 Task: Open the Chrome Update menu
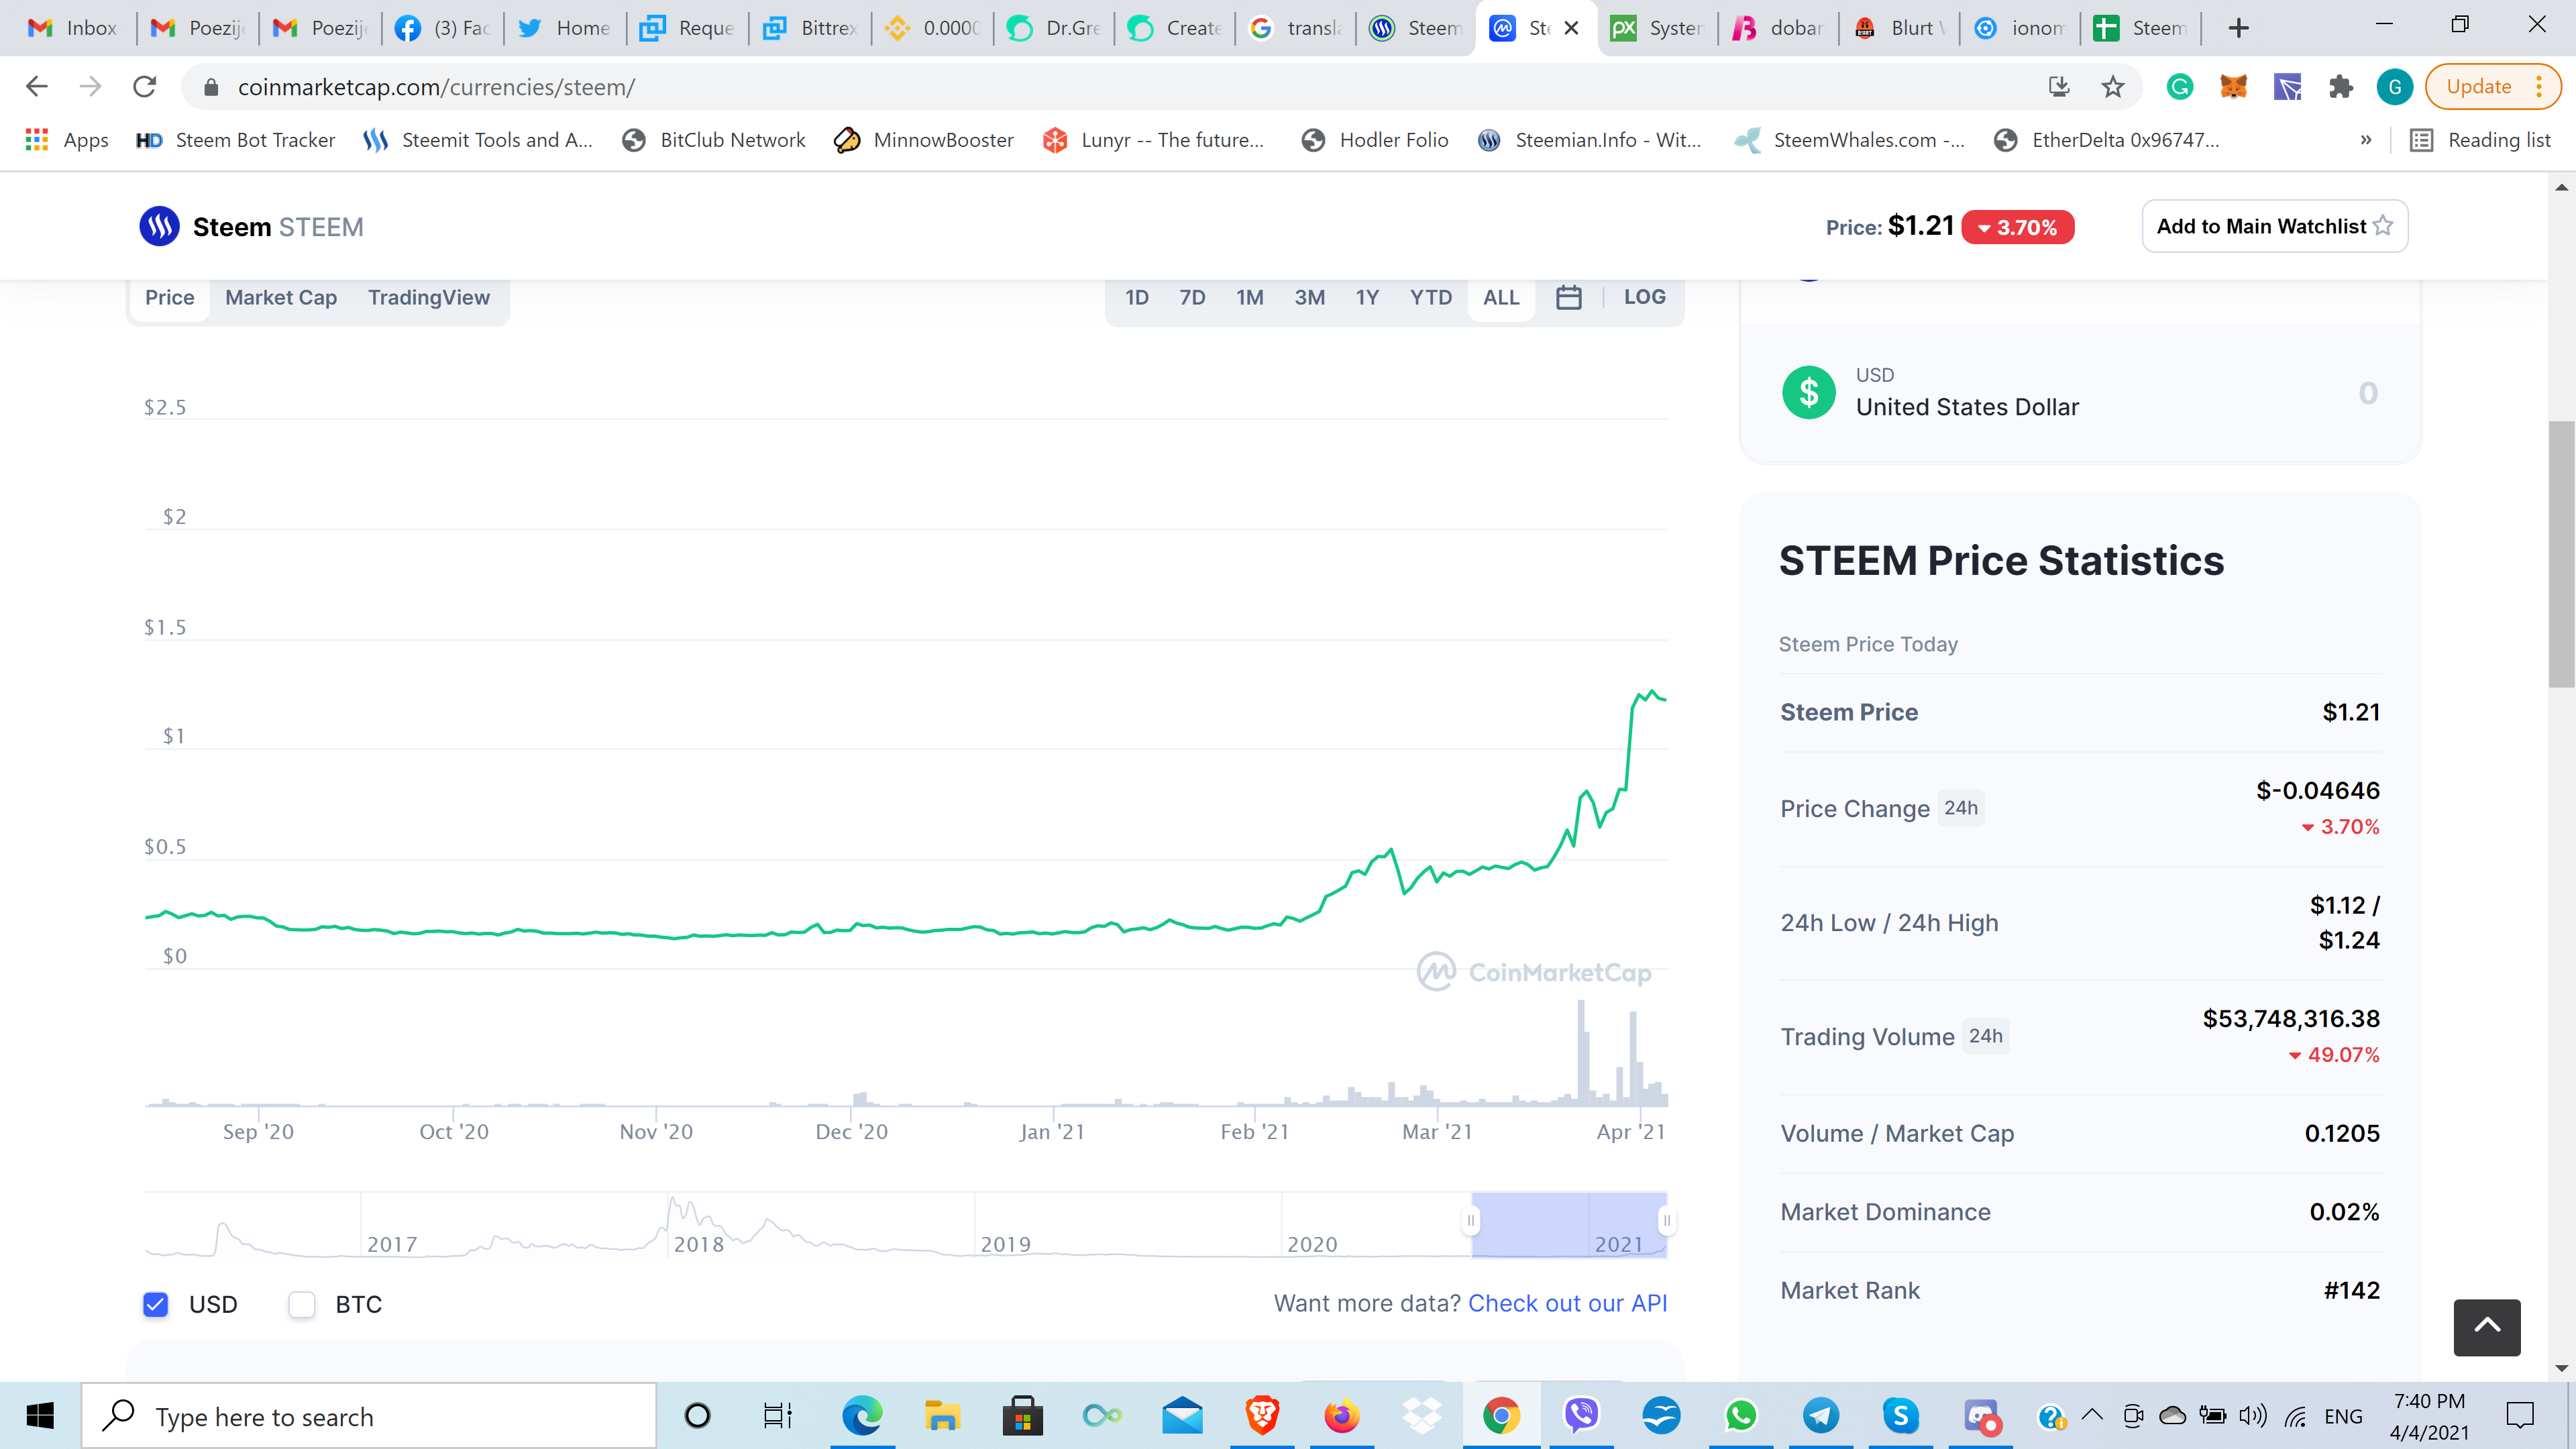(2492, 87)
